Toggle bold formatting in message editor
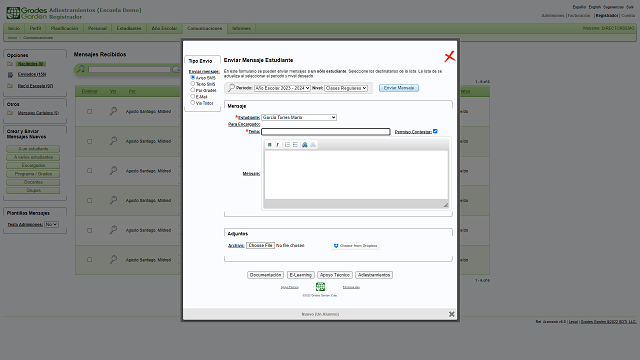This screenshot has height=360, width=640. pyautogui.click(x=269, y=144)
